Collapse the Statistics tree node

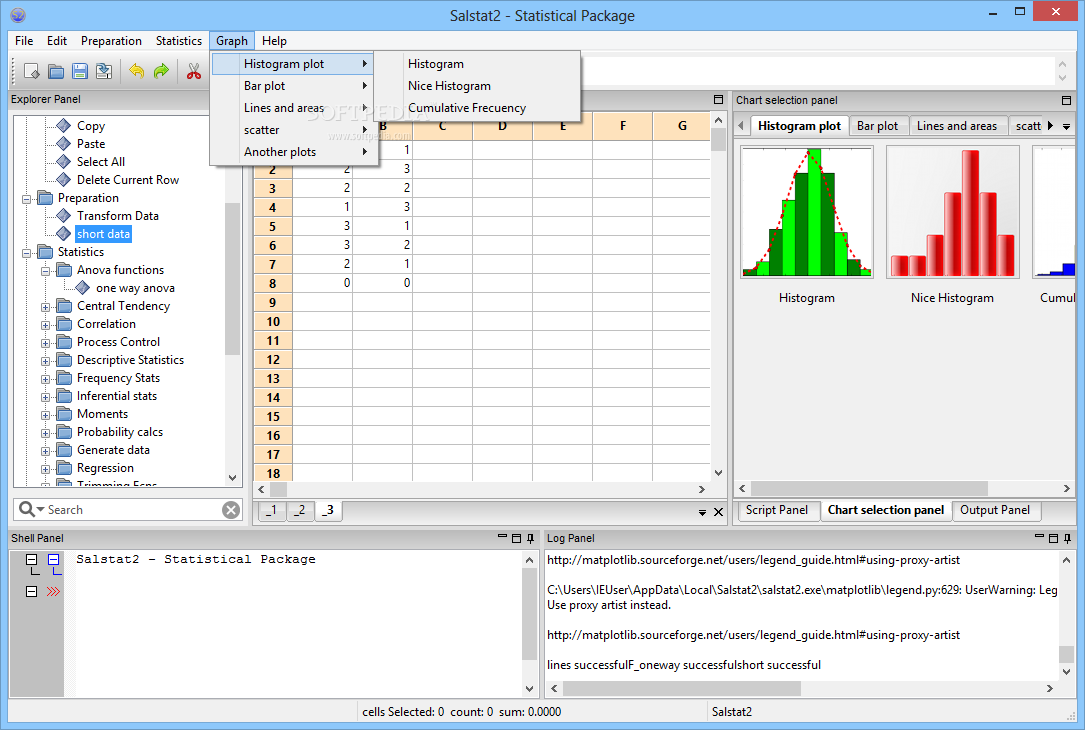pyautogui.click(x=26, y=253)
